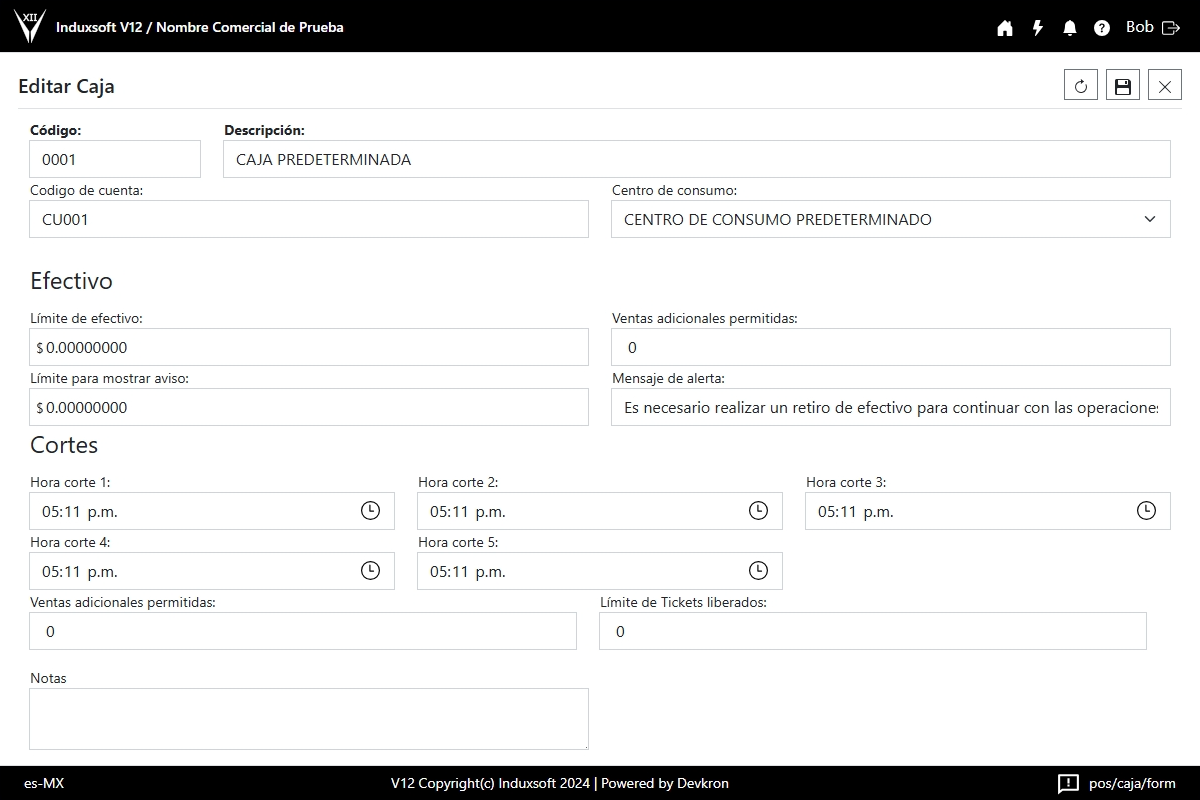Save the caja with the floppy disk icon
Screen dimensions: 1200x800
tap(1123, 86)
